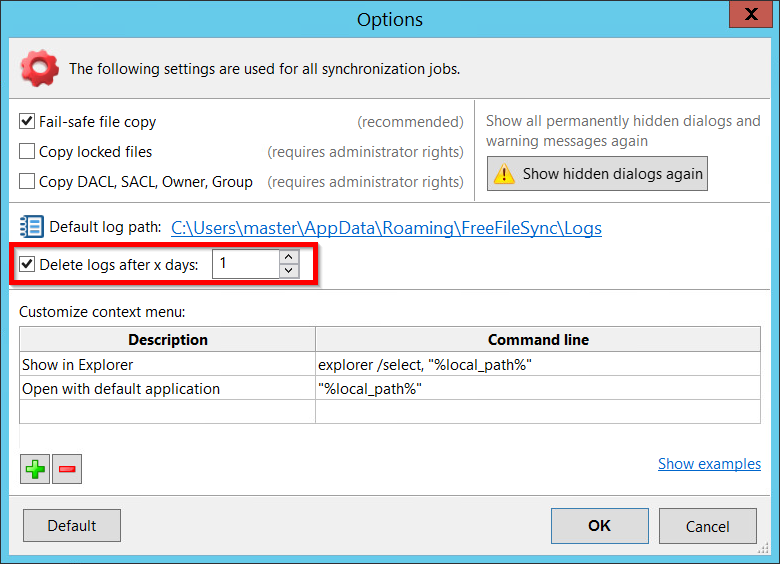Click the Copy locked files label
This screenshot has width=780, height=564.
(x=96, y=152)
